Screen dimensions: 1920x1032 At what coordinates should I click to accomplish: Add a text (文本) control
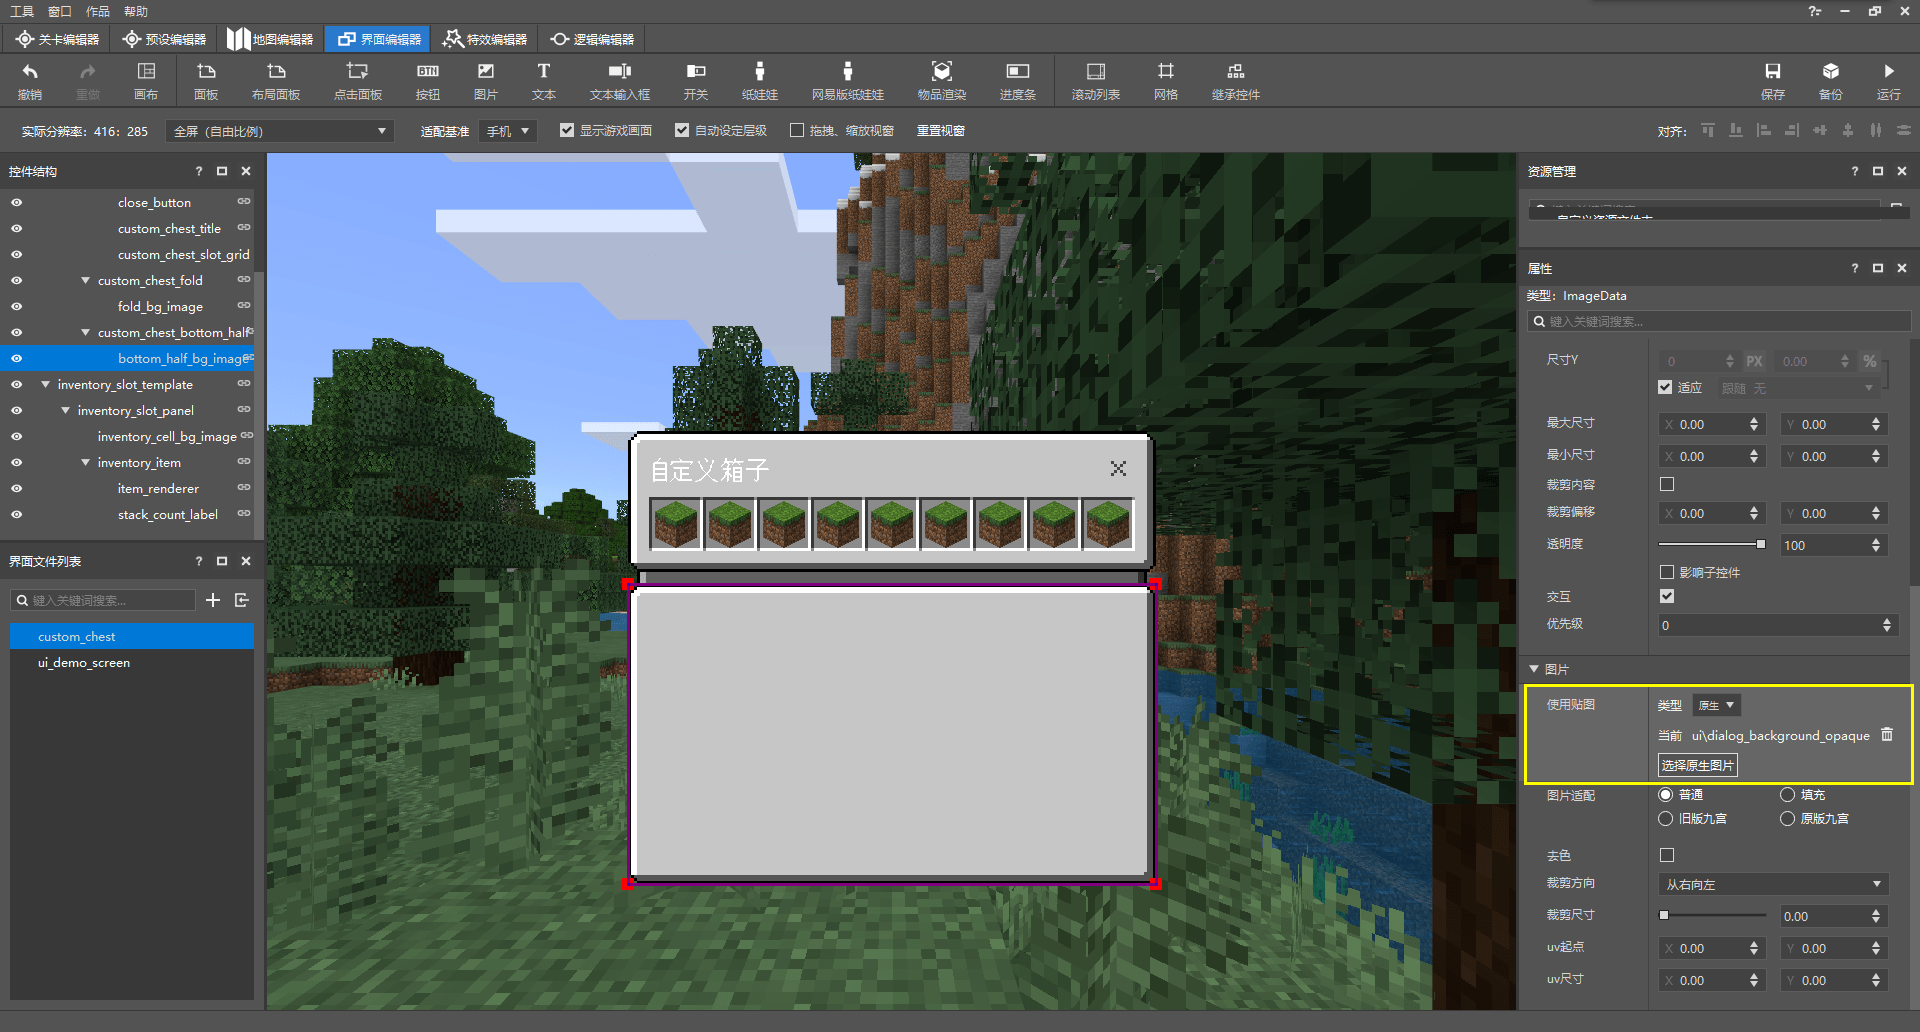click(x=544, y=80)
